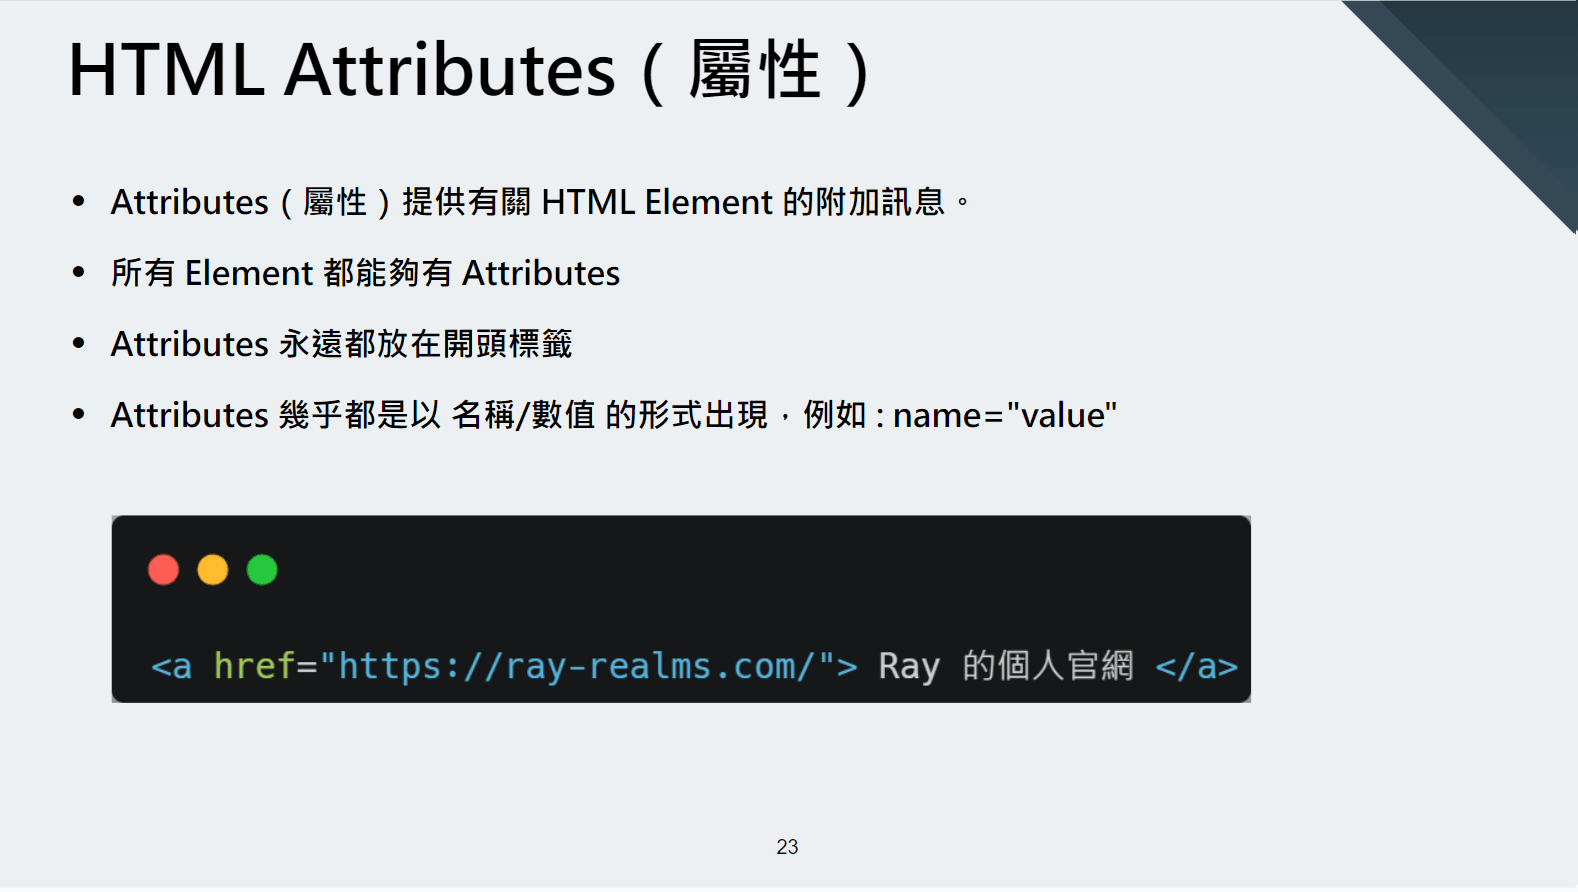Click the bullet point dot before "所有 Element"
Screen dimensions: 1578x892
tap(79, 272)
